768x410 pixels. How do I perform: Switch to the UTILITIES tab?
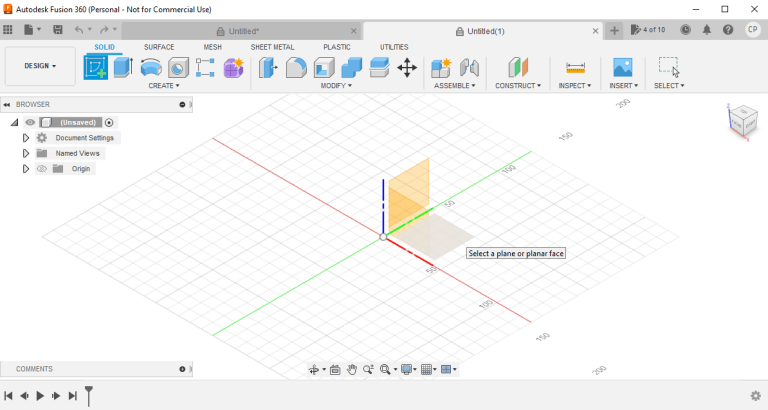click(x=394, y=47)
